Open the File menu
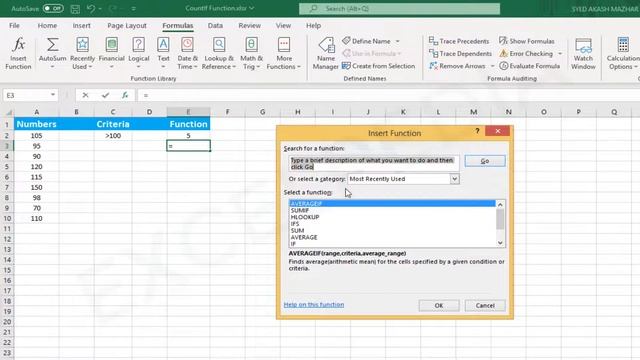This screenshot has height=360, width=640. (14, 25)
